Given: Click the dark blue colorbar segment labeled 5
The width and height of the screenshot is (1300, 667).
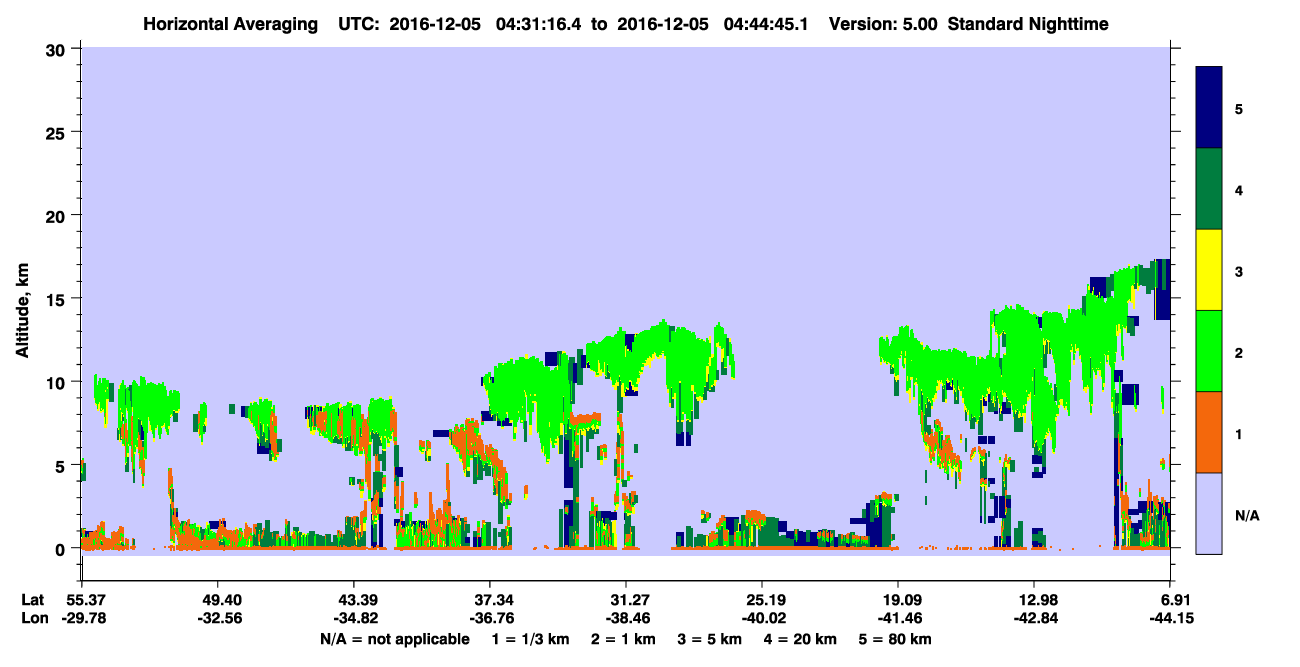Looking at the screenshot, I should 1209,108.
